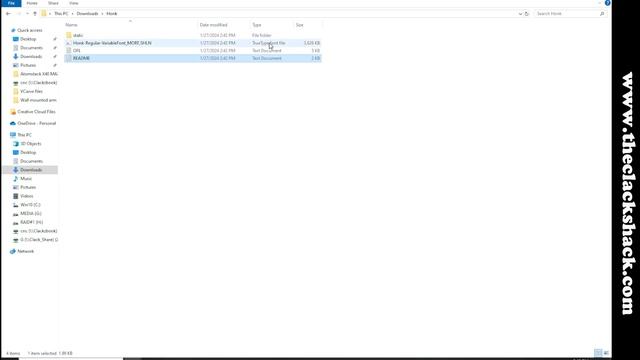This screenshot has width=640, height=360.
Task: Open the Clack_Share network drive
Action: 39,240
